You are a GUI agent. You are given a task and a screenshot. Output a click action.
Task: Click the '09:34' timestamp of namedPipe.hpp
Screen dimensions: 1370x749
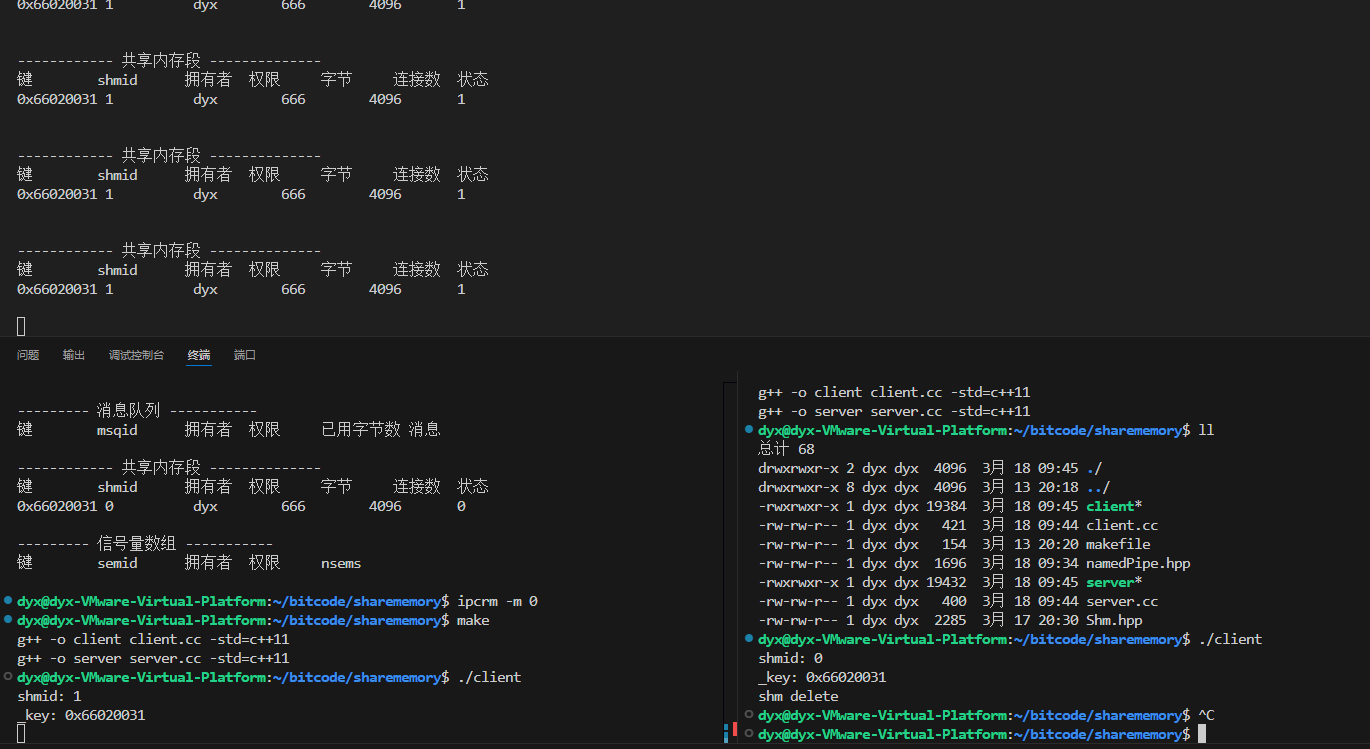coord(1058,563)
